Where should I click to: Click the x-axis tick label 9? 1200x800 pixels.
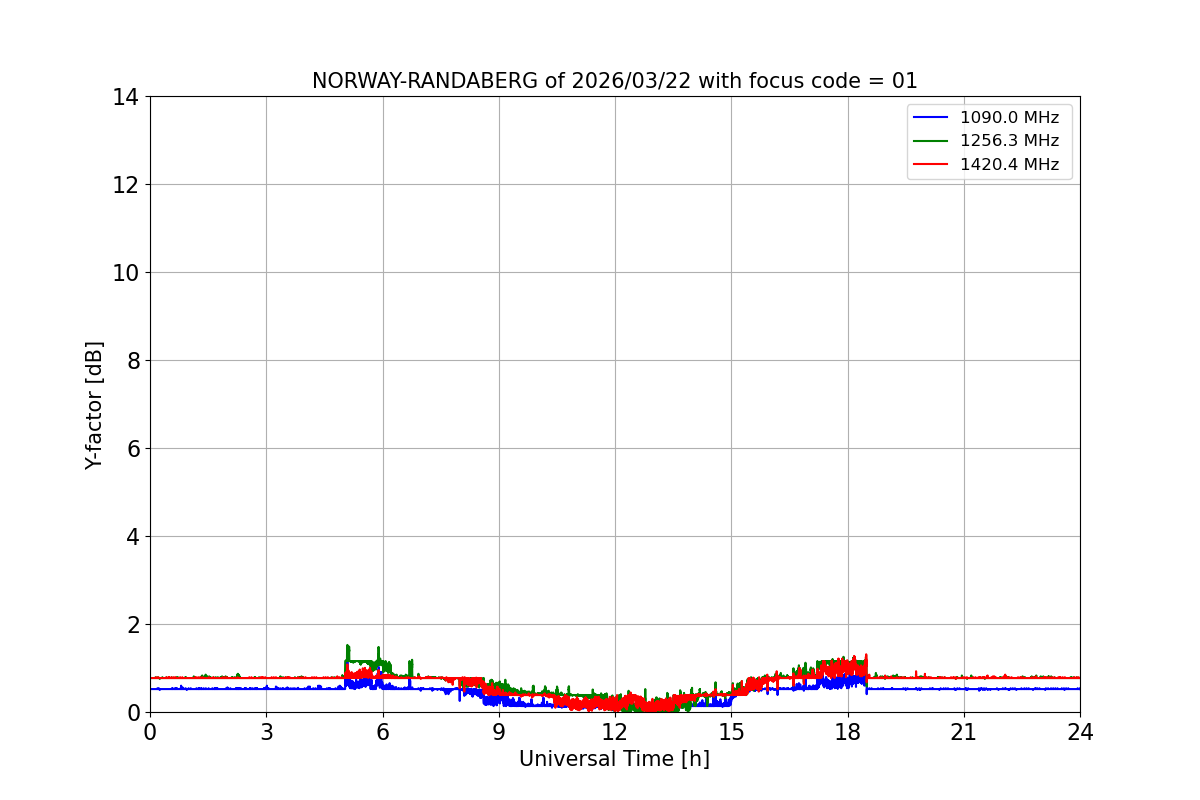[x=499, y=732]
